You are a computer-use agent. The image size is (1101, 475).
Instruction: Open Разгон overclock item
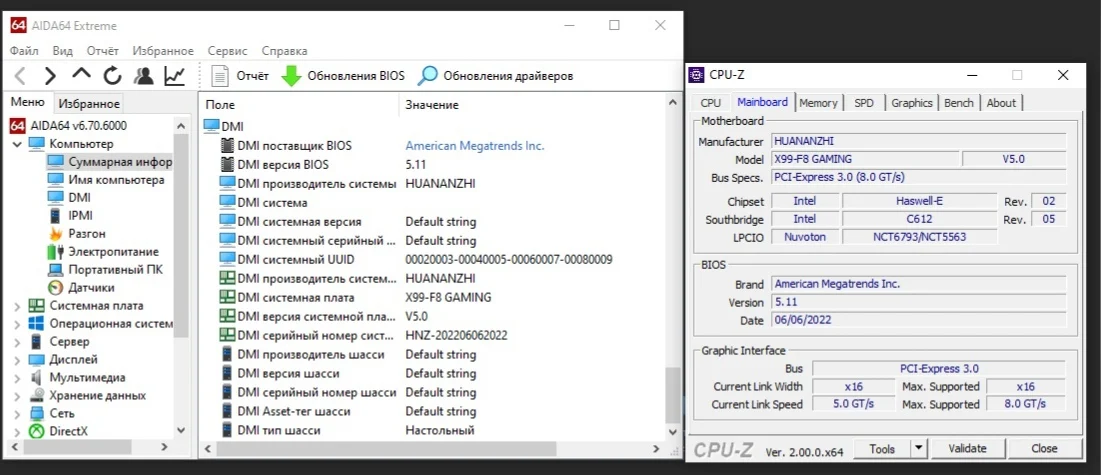click(77, 233)
